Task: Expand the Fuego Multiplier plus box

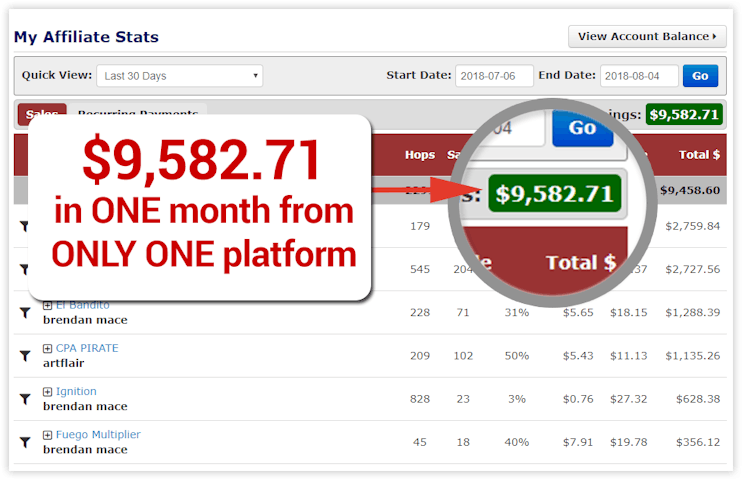Action: (x=47, y=435)
